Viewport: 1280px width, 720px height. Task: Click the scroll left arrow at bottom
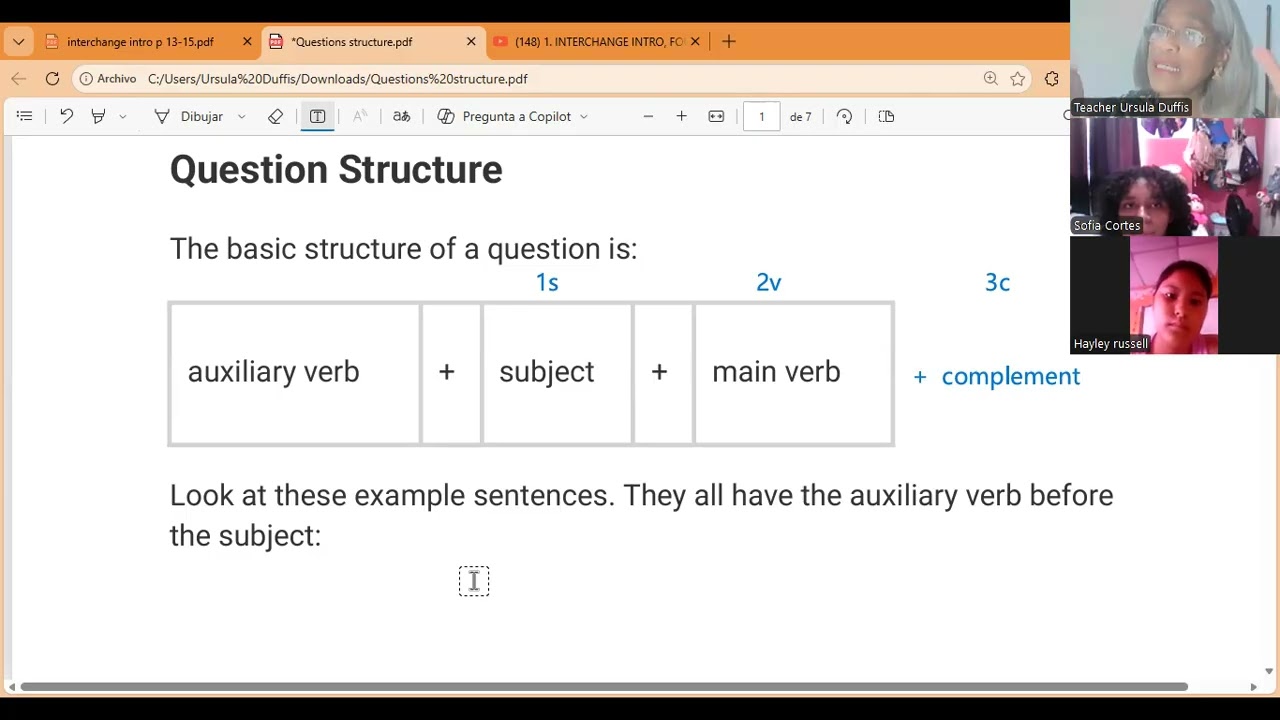click(x=11, y=687)
